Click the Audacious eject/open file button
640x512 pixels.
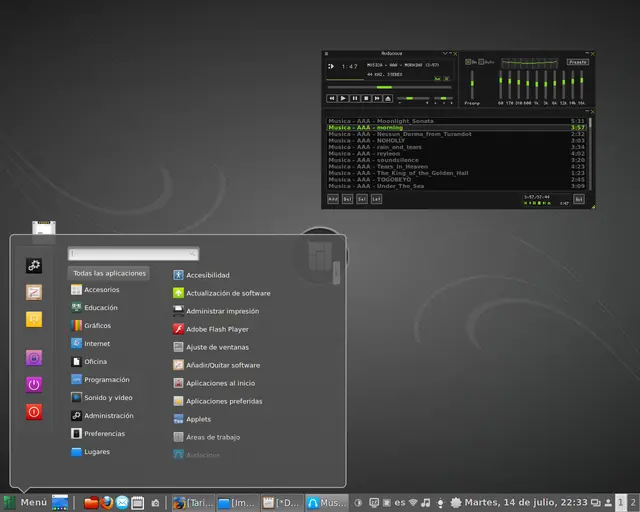click(388, 98)
